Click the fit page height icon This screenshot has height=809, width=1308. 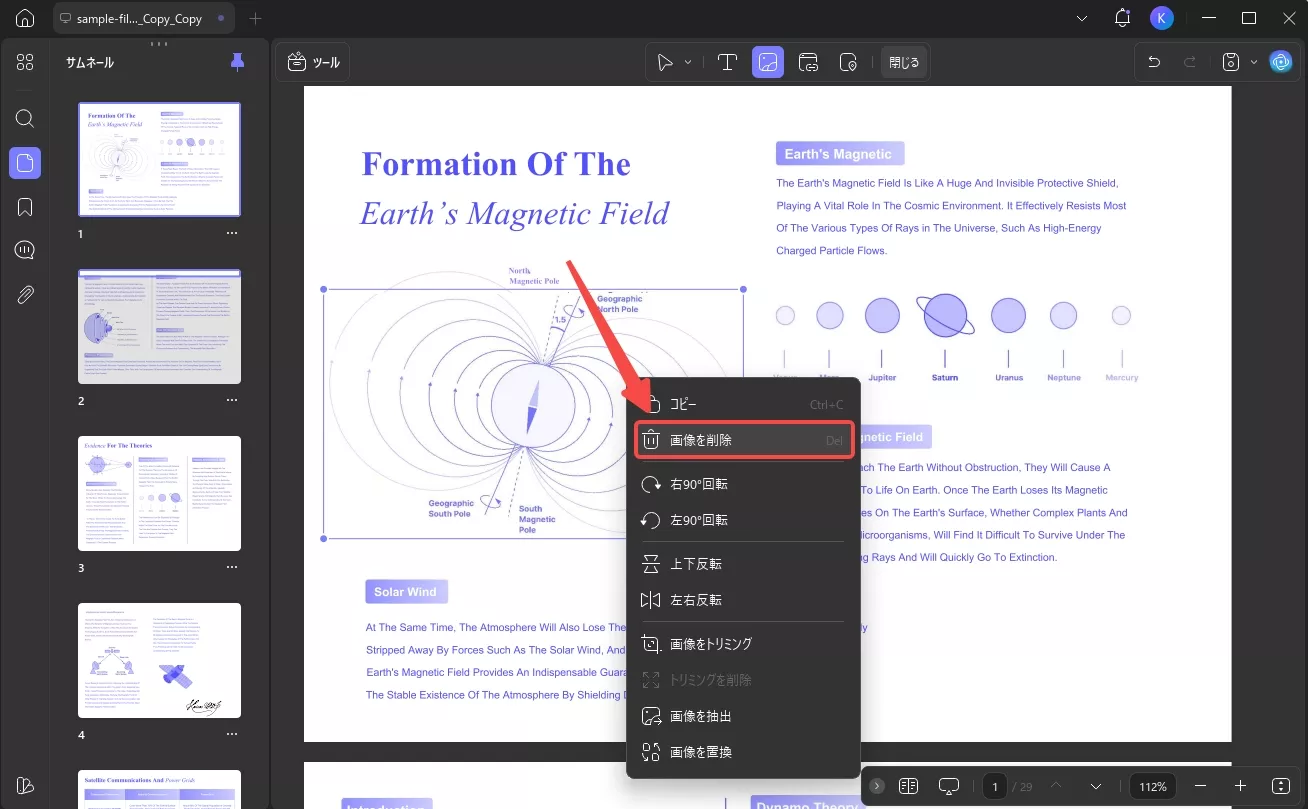pos(1282,786)
